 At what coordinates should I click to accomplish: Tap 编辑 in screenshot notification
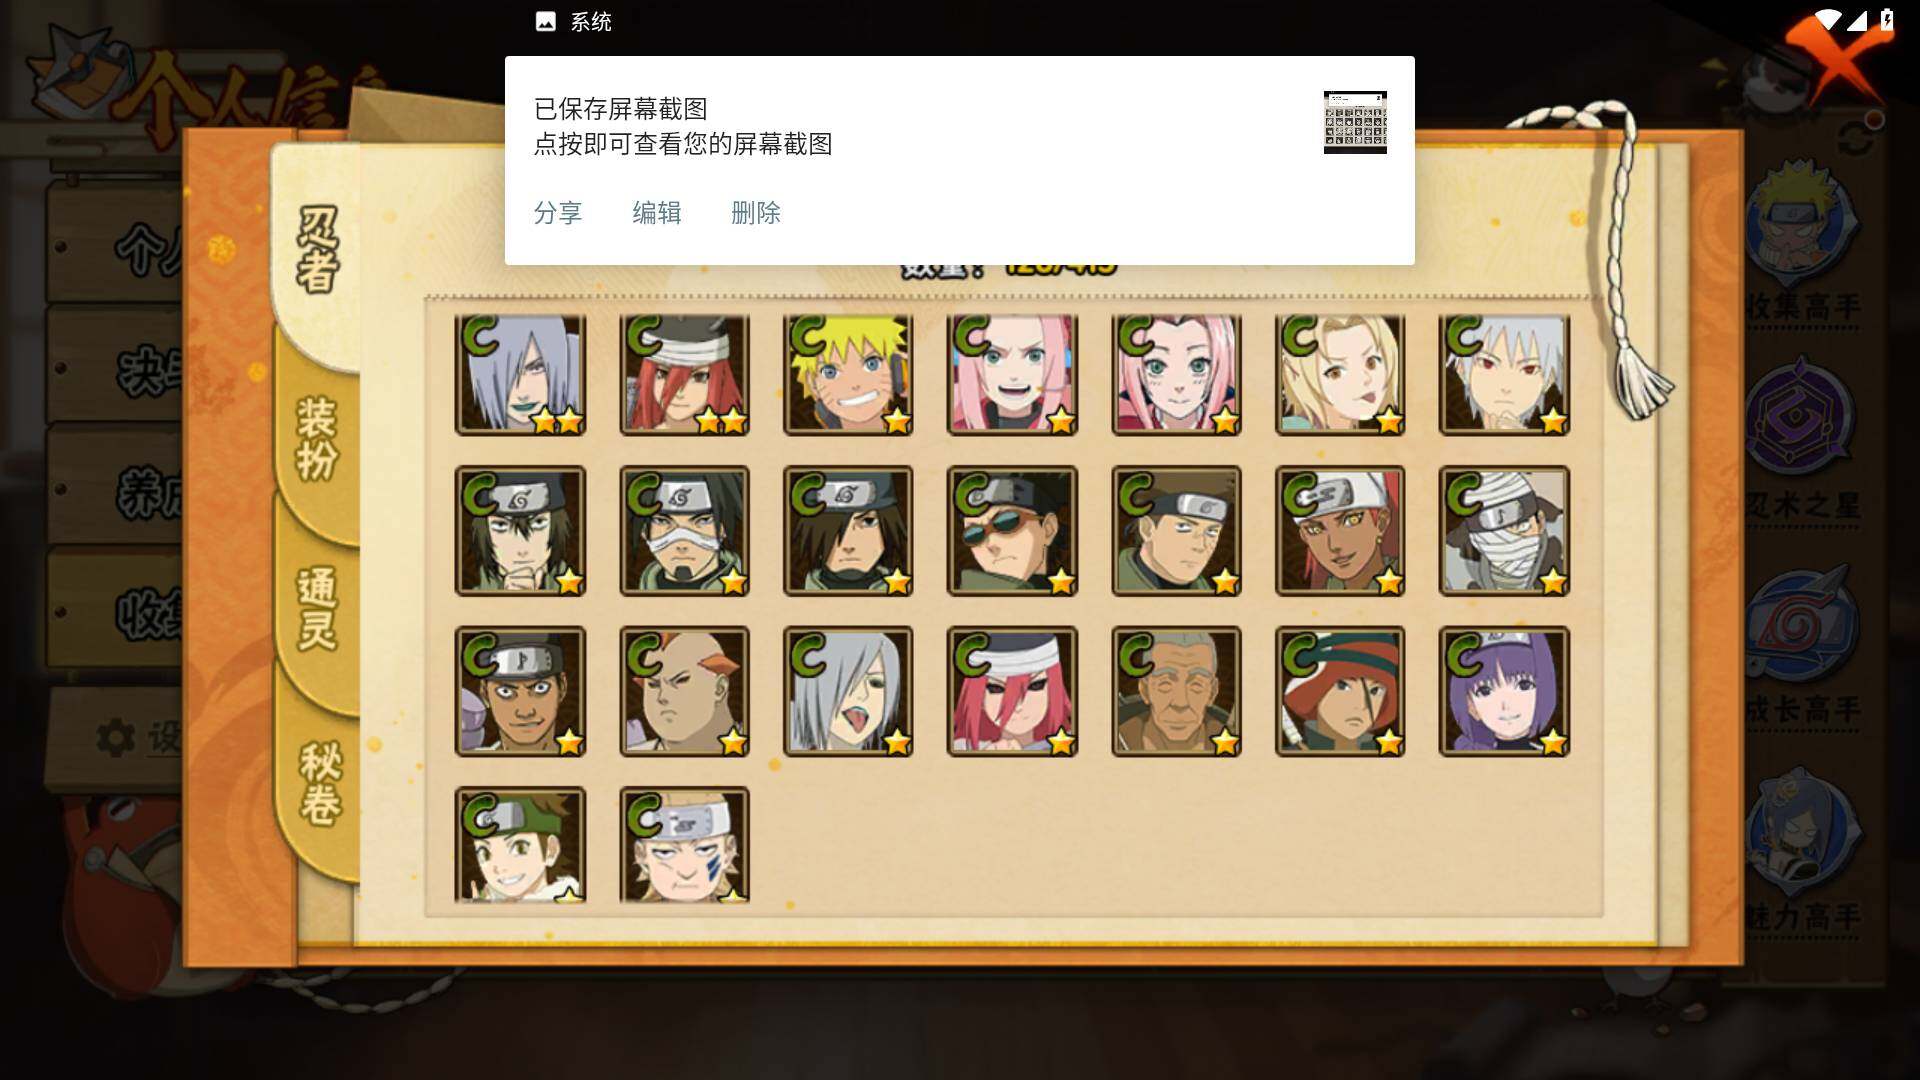(657, 213)
